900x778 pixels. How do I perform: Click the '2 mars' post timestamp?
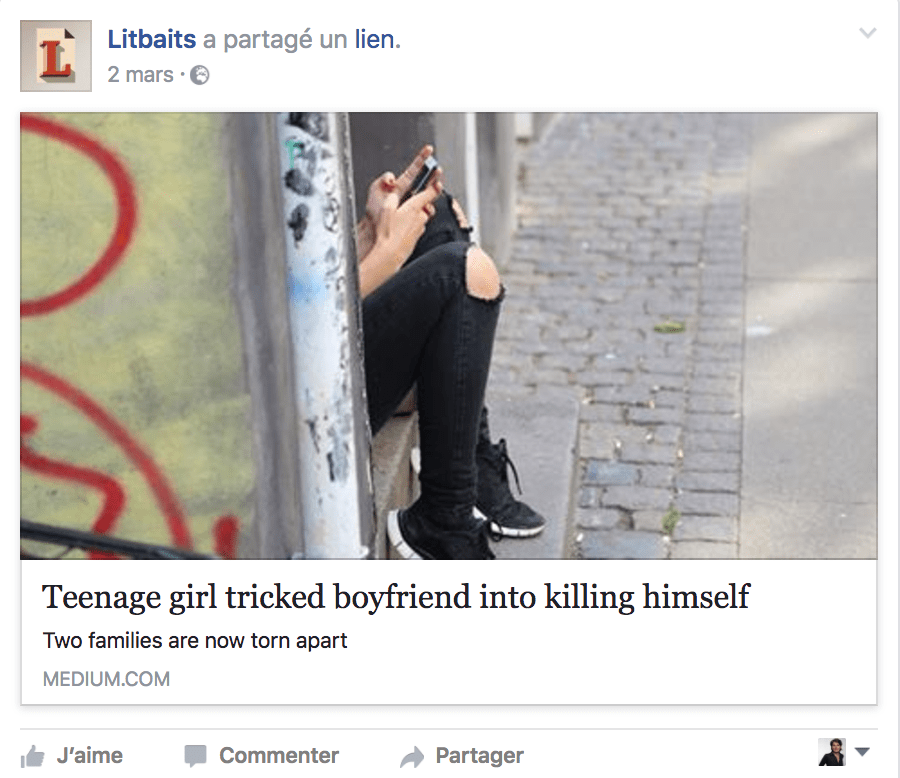140,75
